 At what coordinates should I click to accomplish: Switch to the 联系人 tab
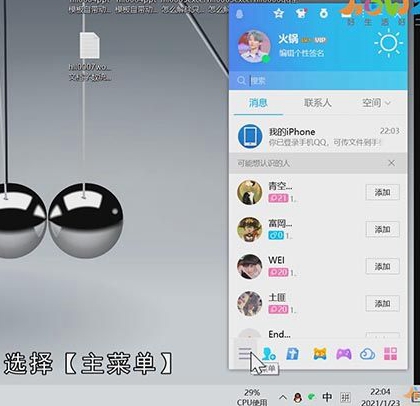pyautogui.click(x=318, y=103)
